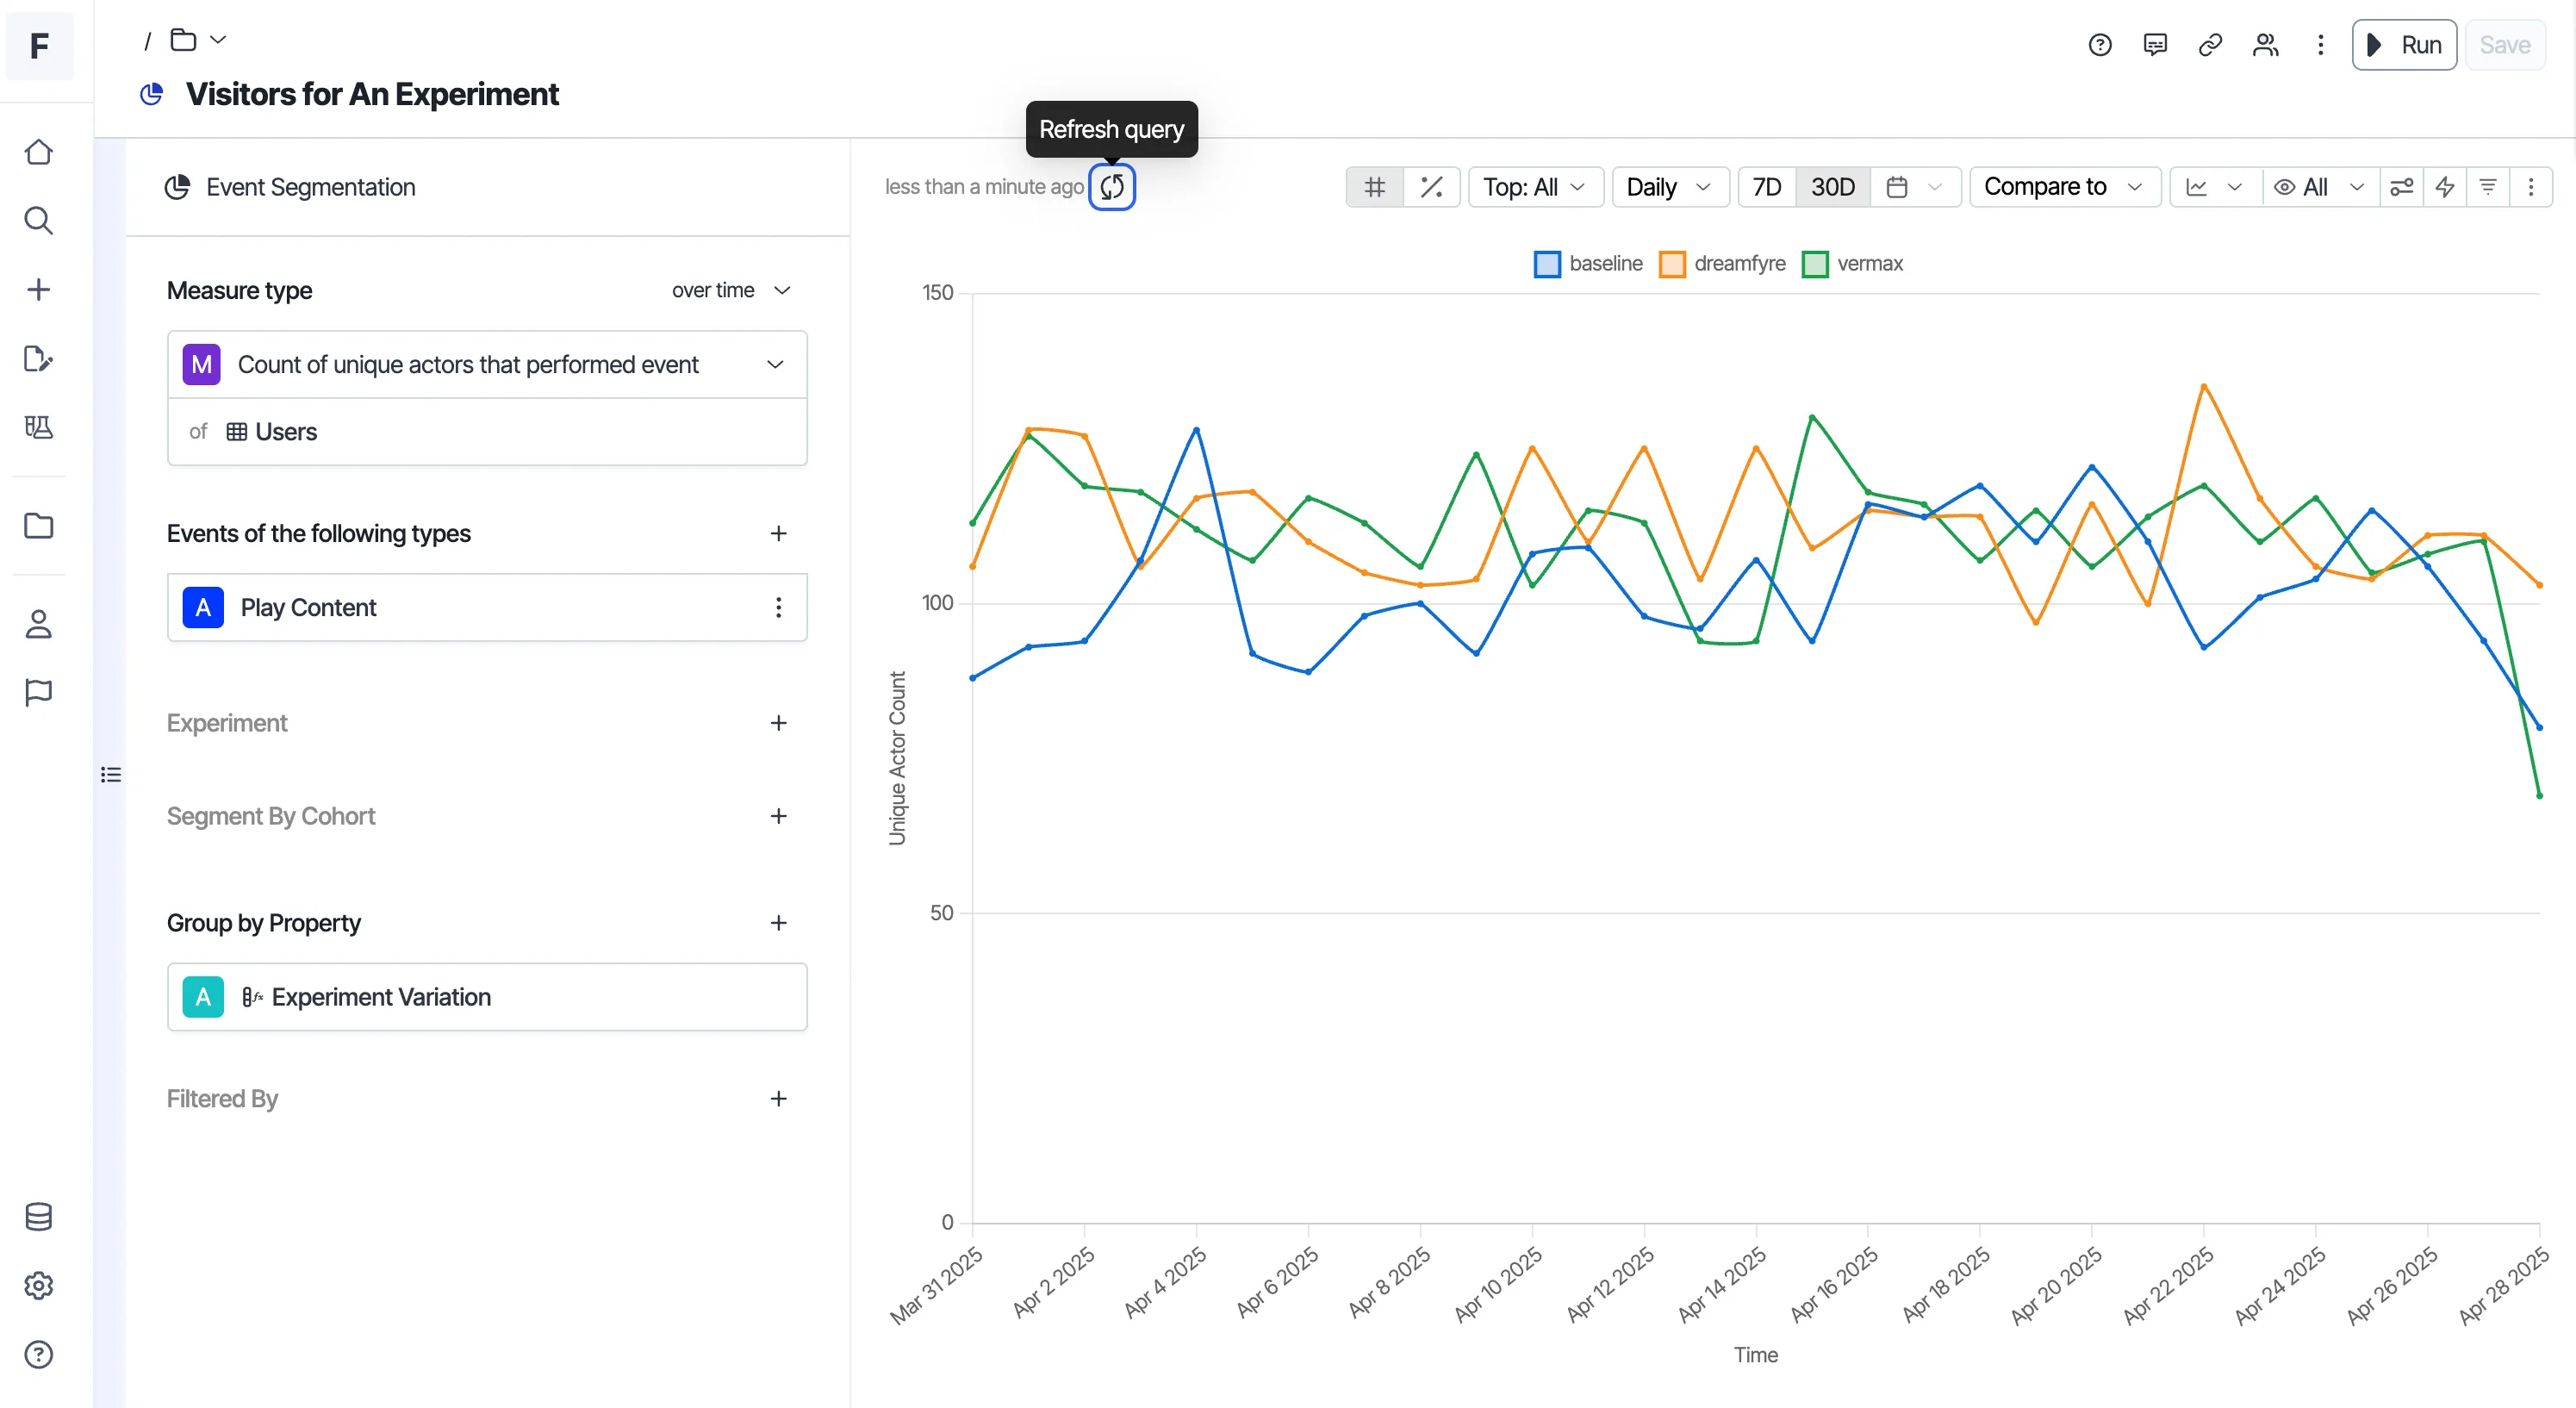
Task: Open the share users icon in top bar
Action: coord(2265,45)
